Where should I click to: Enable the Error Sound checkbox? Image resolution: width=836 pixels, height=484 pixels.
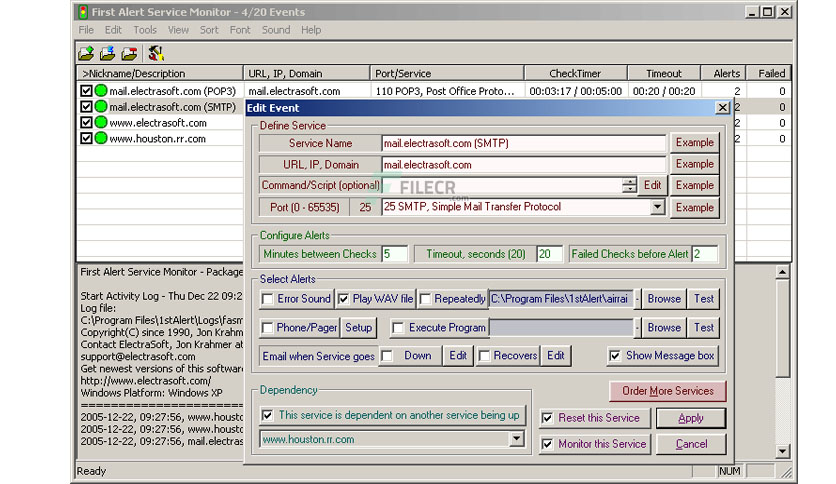(x=268, y=299)
